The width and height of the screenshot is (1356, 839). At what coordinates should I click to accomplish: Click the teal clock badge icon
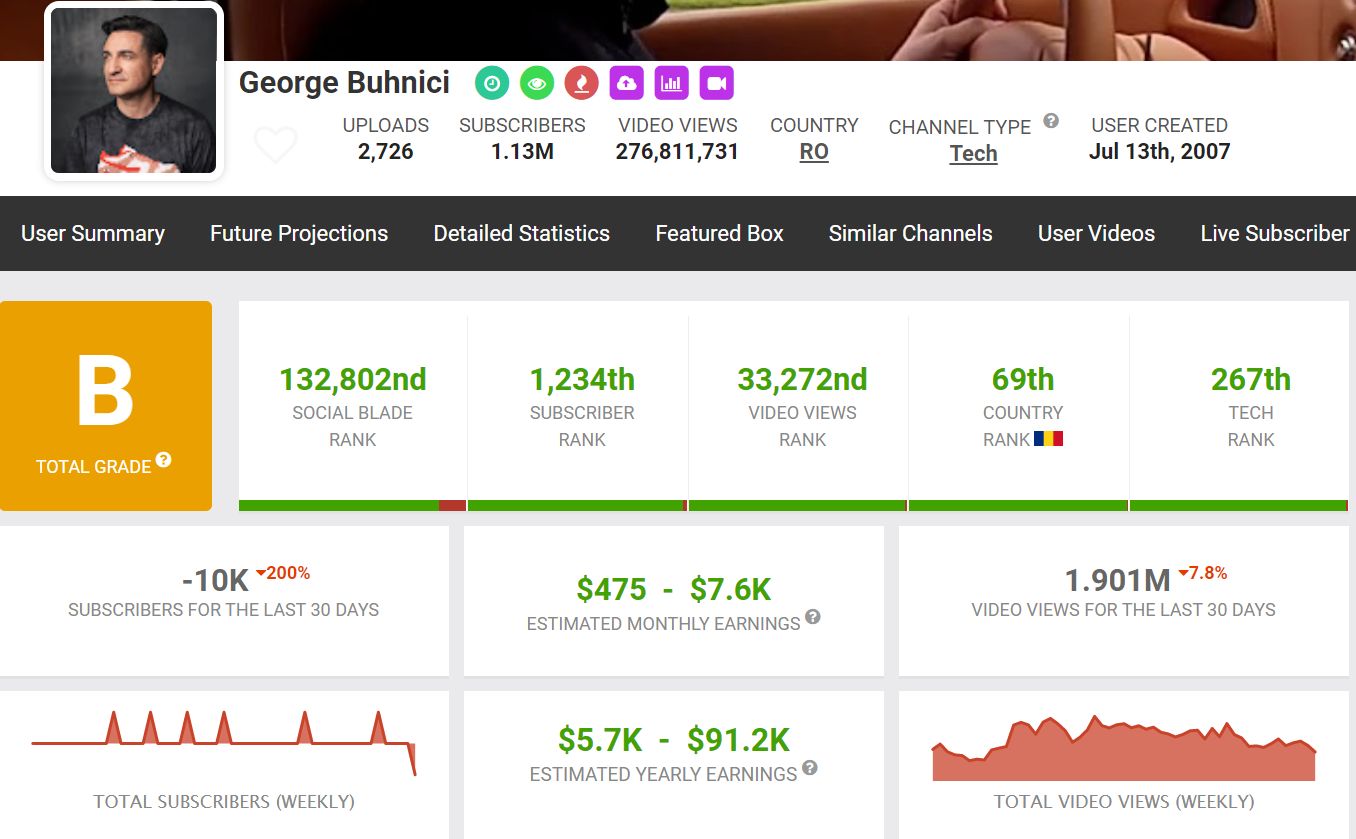pyautogui.click(x=491, y=84)
